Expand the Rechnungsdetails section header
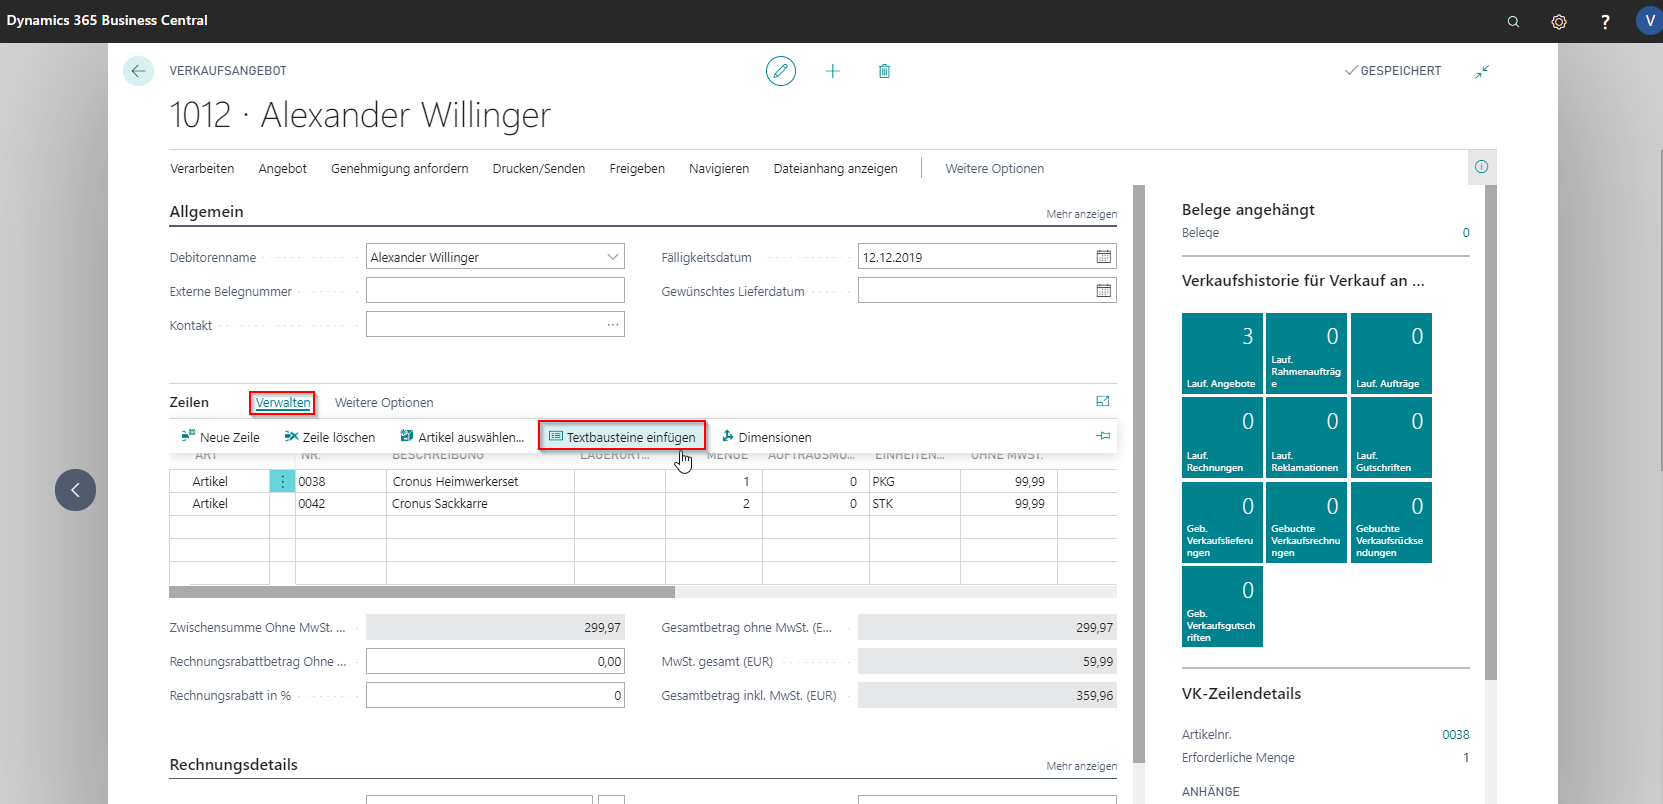Viewport: 1663px width, 804px height. (233, 764)
